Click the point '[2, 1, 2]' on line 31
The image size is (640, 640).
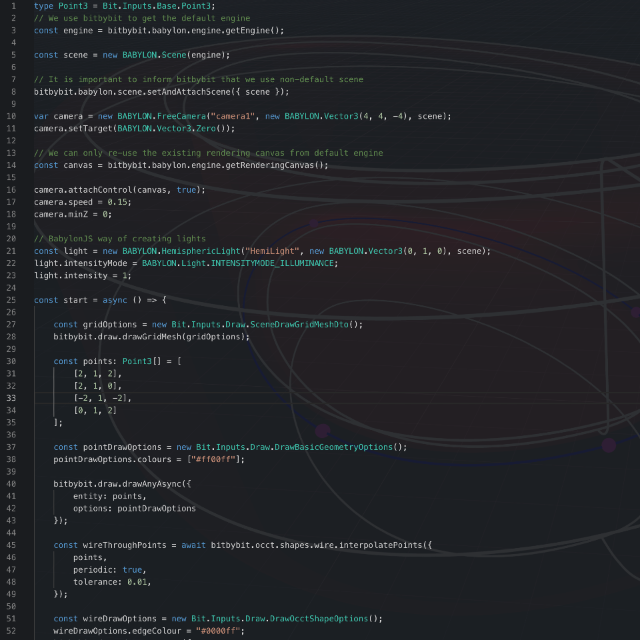click(95, 373)
